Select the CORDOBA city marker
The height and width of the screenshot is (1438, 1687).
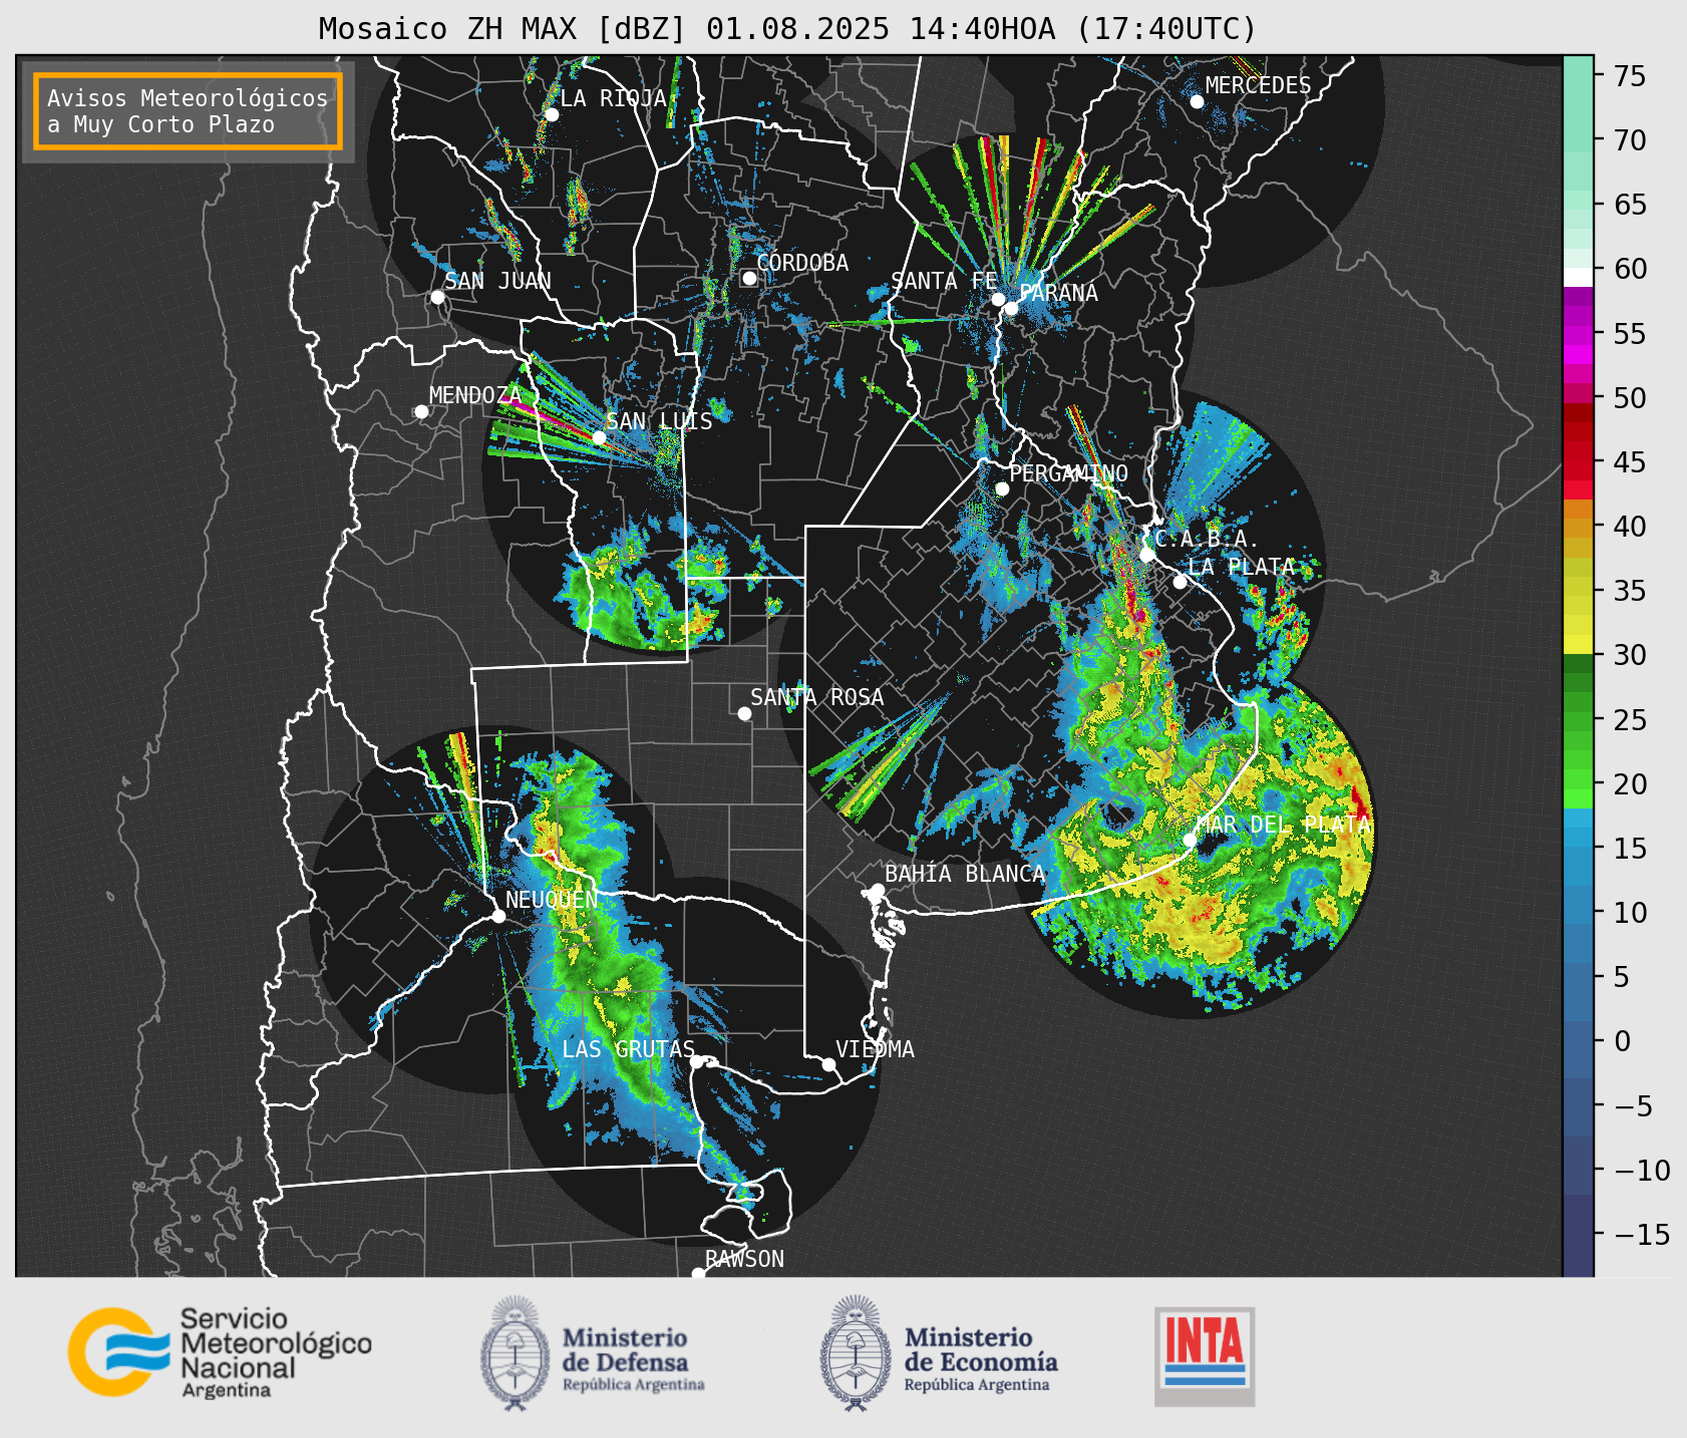coord(749,278)
